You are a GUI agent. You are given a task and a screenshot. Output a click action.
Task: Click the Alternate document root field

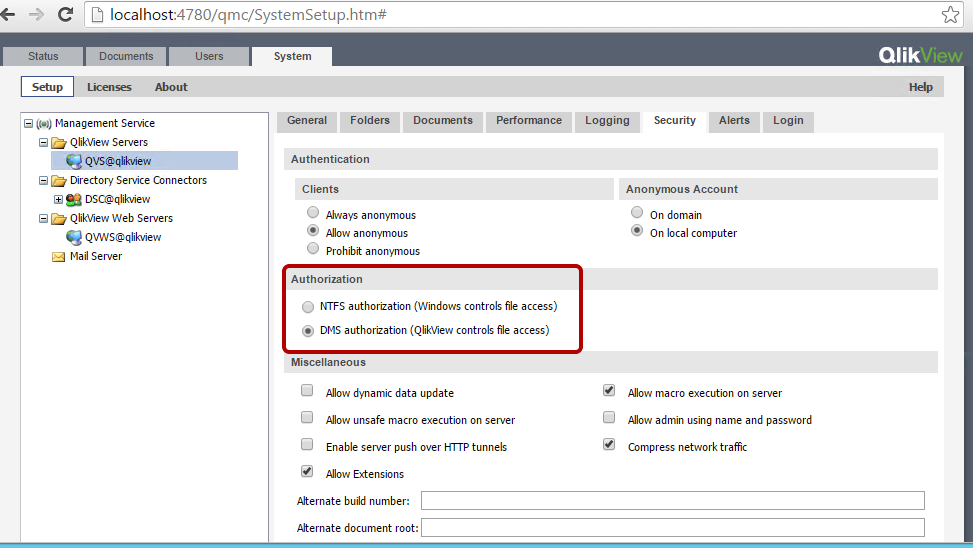coord(673,528)
